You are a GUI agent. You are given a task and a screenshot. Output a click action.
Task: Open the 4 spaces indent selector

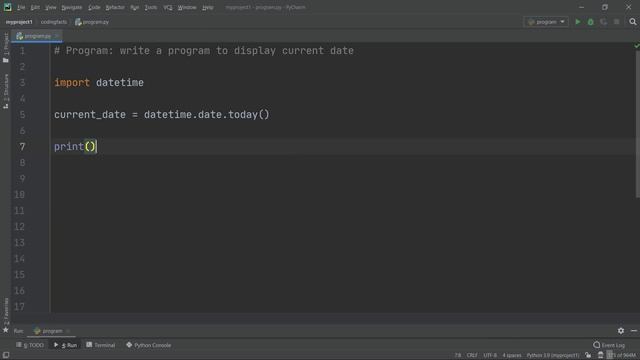(x=512, y=355)
